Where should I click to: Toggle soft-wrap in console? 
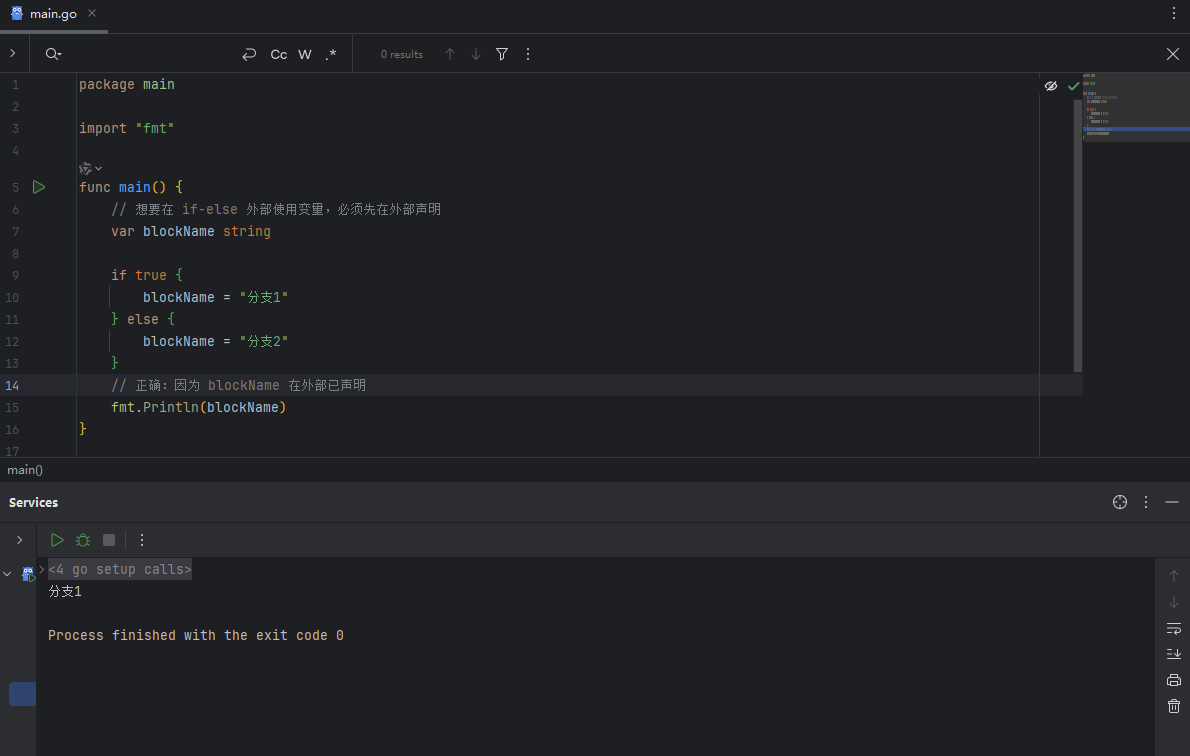point(1173,628)
